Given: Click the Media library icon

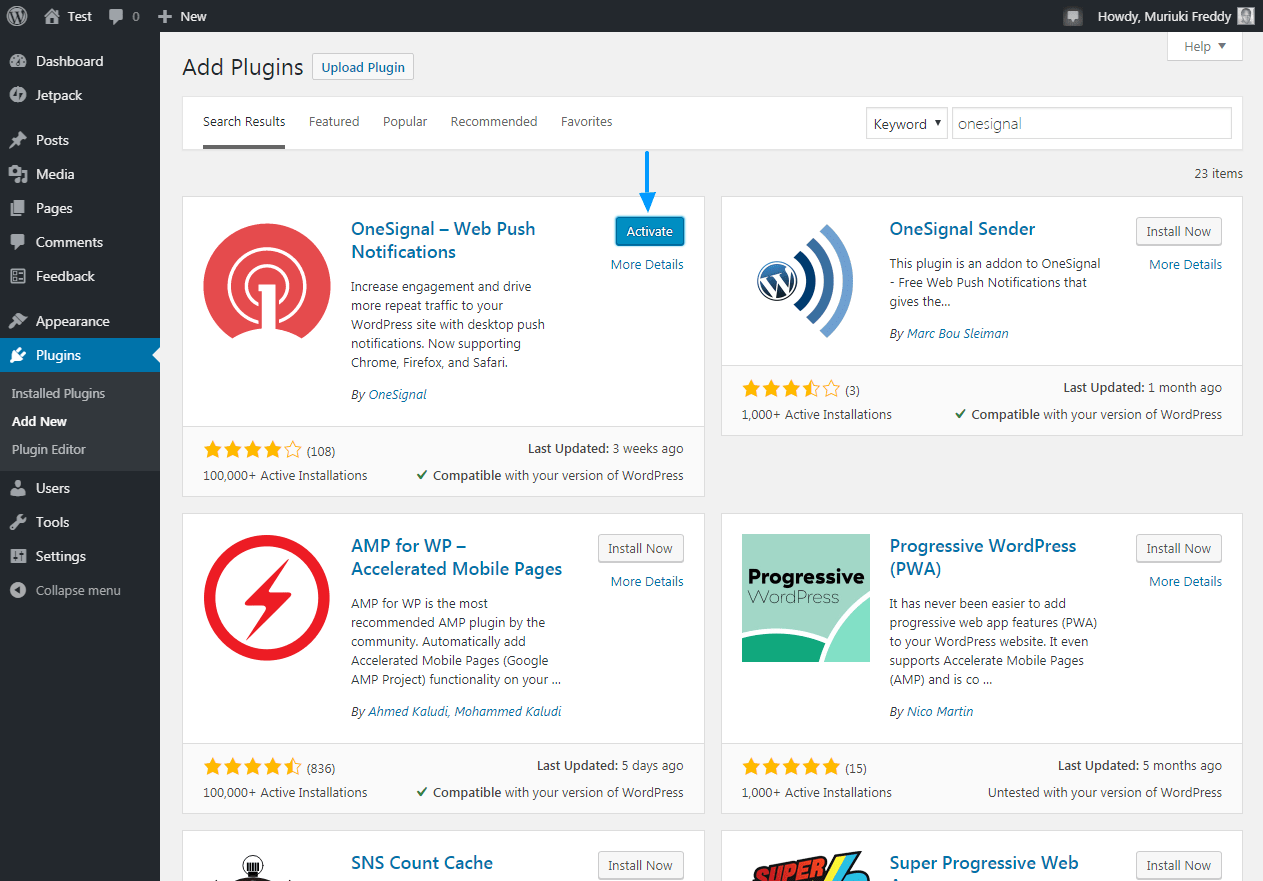Looking at the screenshot, I should pos(18,174).
